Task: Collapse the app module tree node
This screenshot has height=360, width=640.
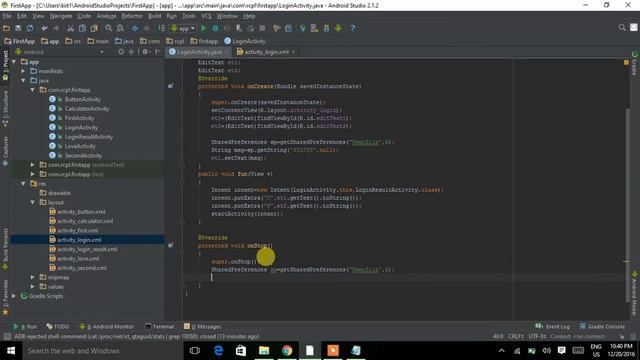Action: (15, 62)
